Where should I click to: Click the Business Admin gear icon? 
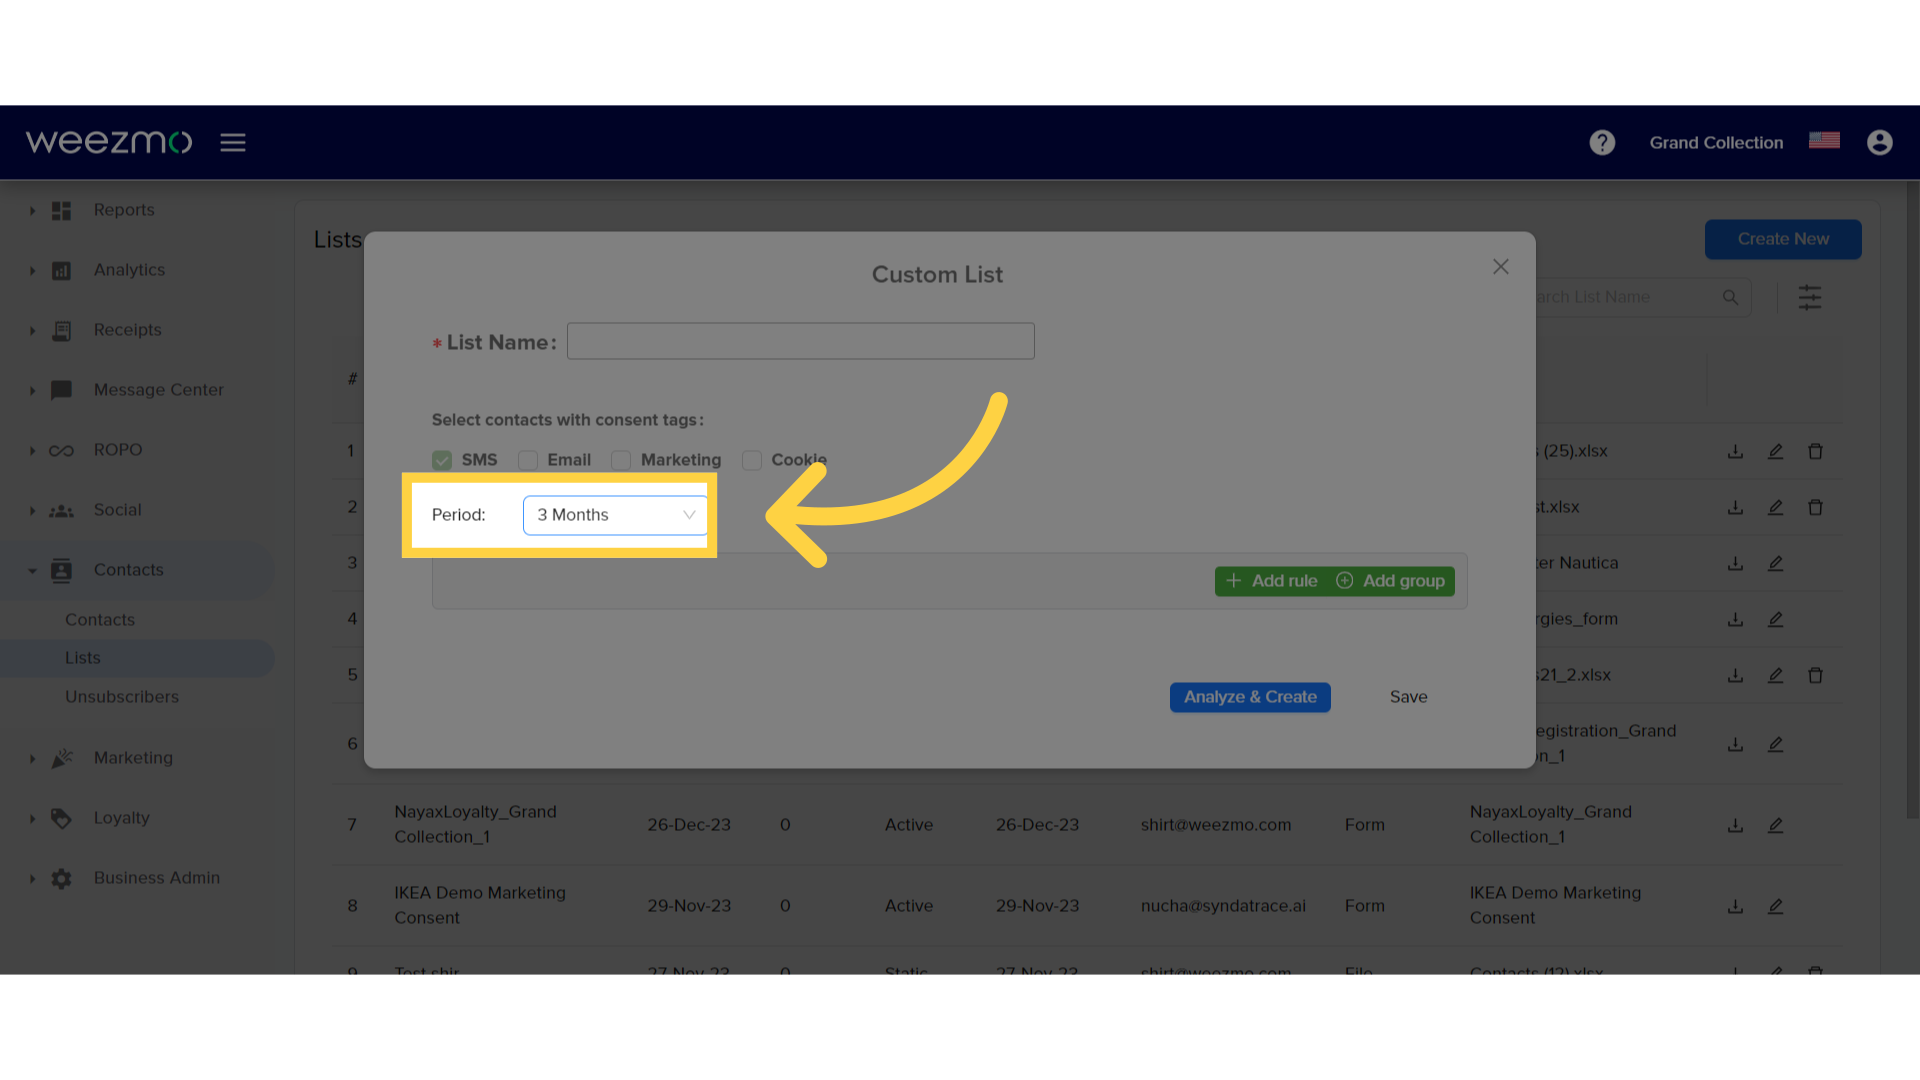tap(61, 878)
